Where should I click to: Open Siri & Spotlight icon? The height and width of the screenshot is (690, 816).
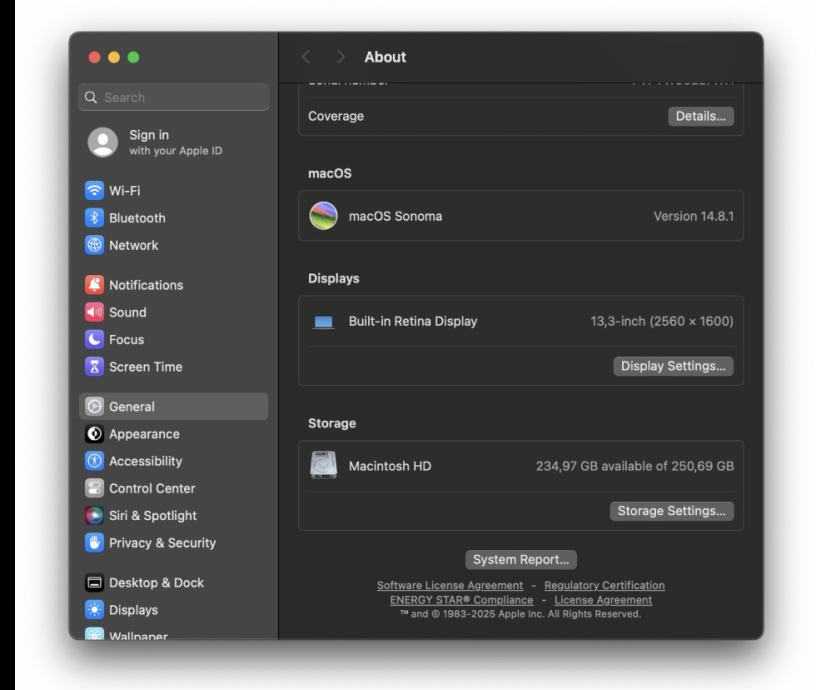coord(94,515)
